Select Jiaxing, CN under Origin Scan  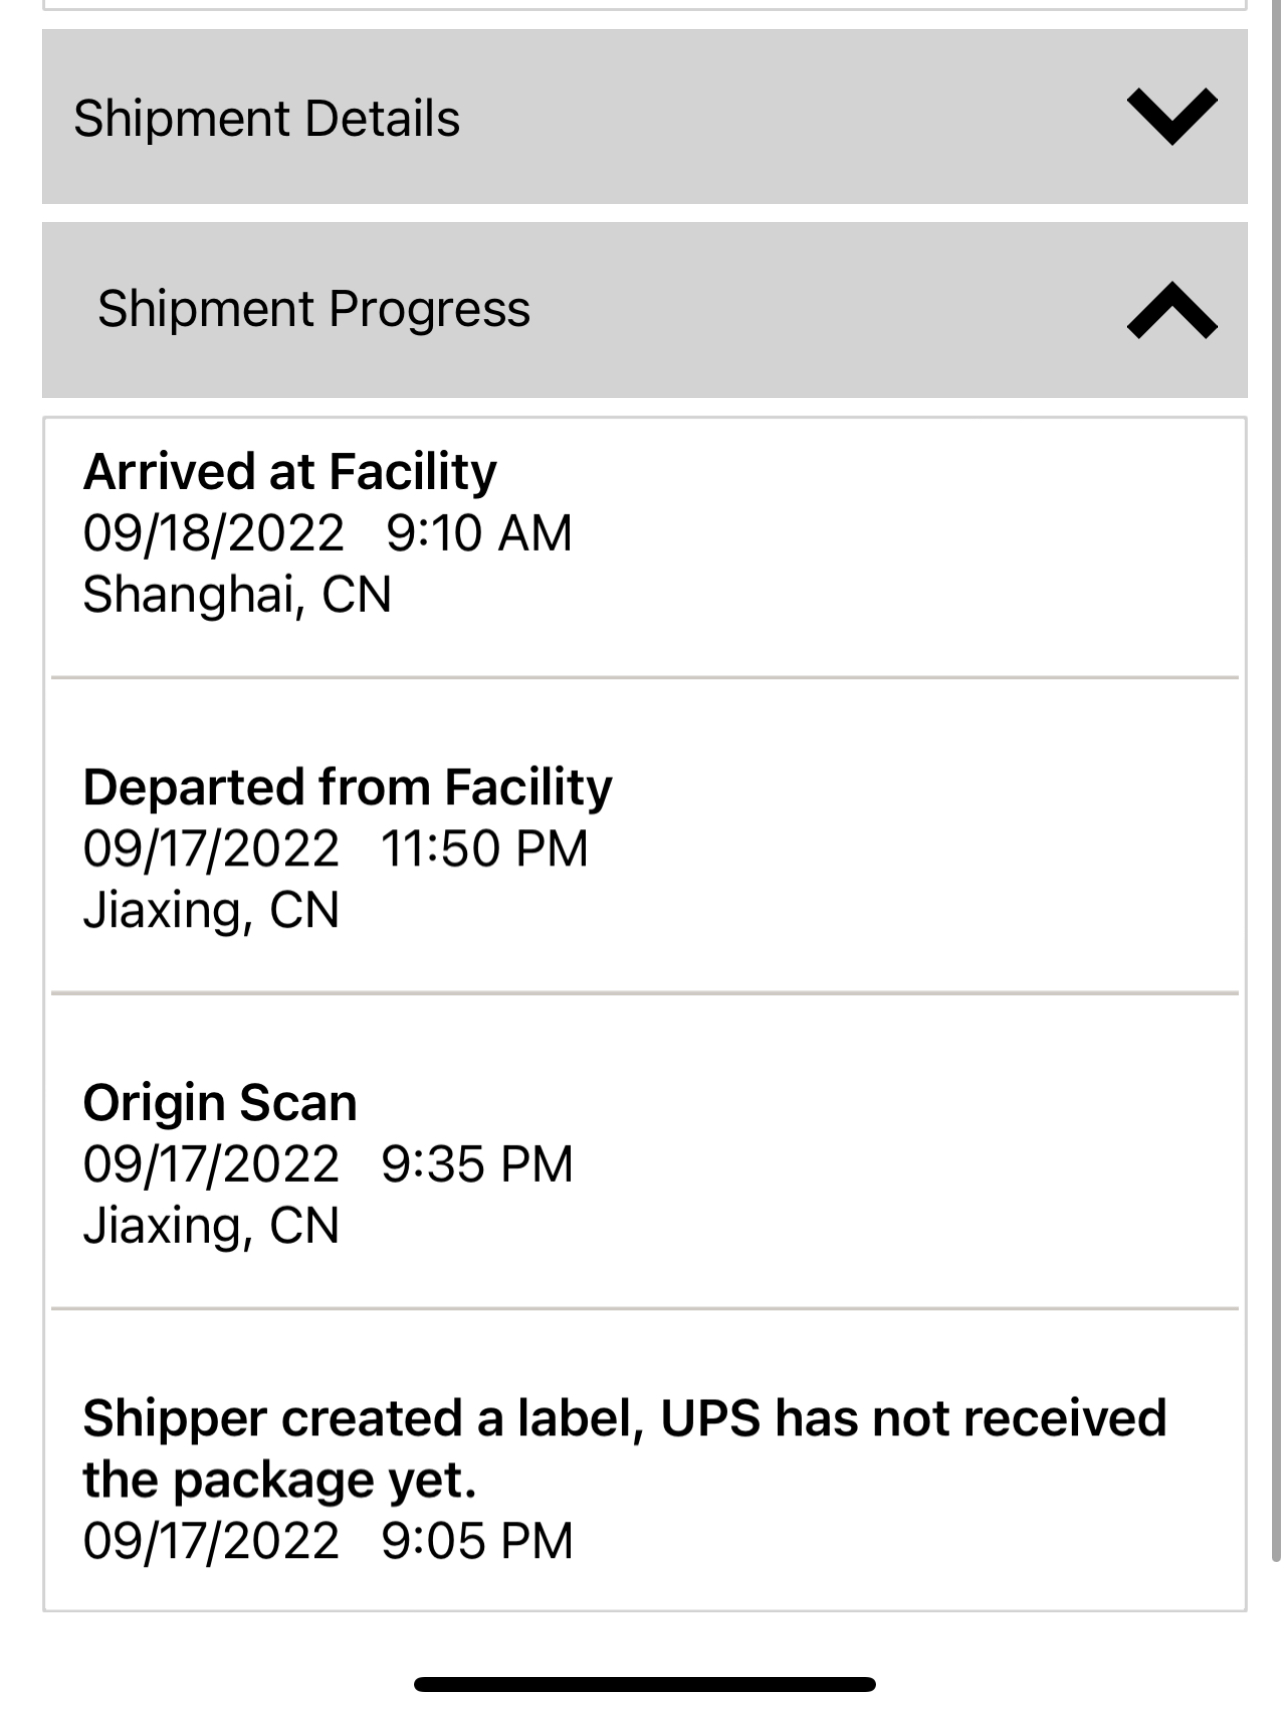tap(211, 1225)
